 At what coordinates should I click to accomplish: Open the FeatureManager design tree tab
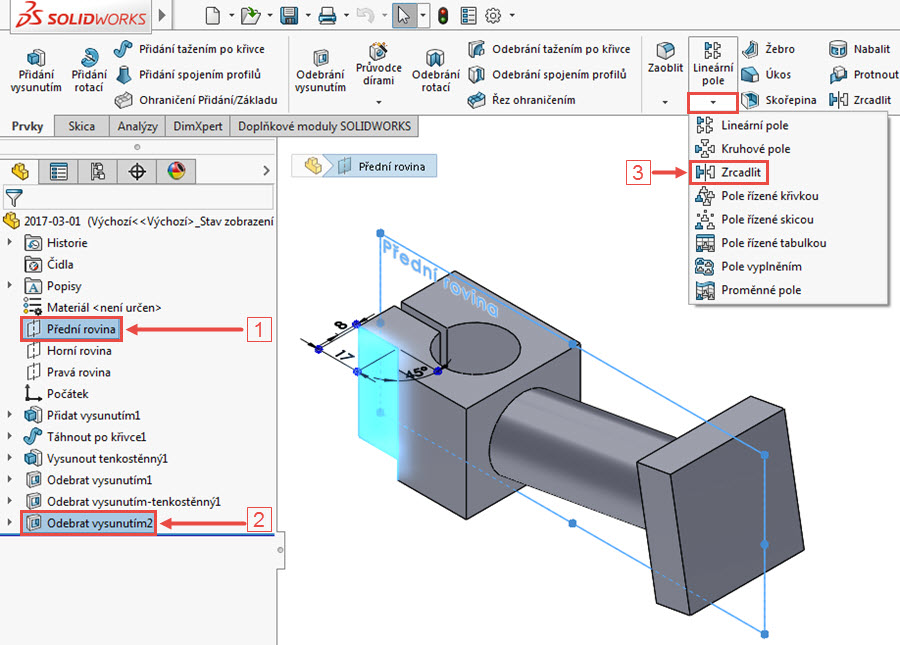coord(20,171)
